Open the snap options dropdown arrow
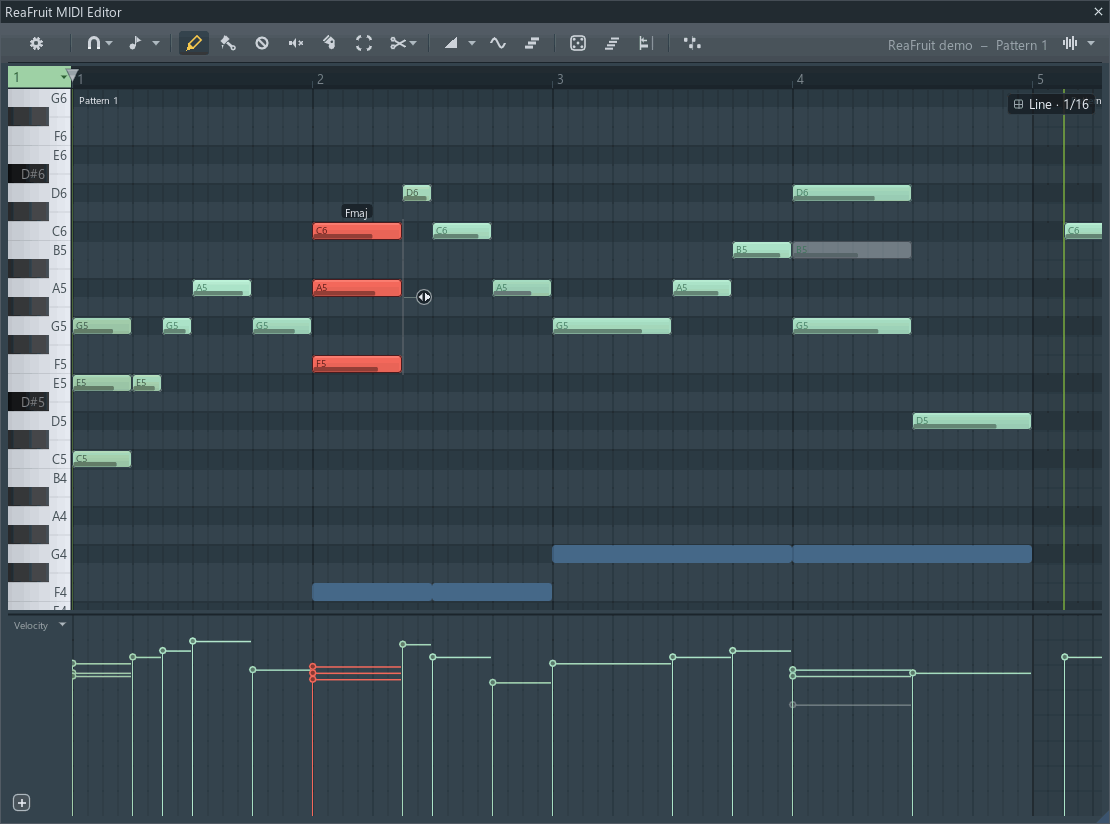1110x824 pixels. 110,44
